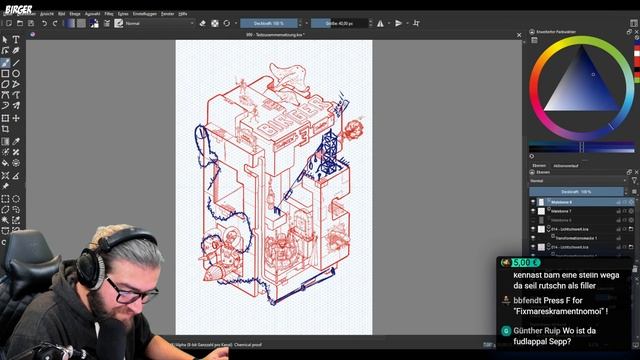The image size is (640, 360).
Task: Toggle wrap-around mode icon
Action: pyautogui.click(x=416, y=23)
